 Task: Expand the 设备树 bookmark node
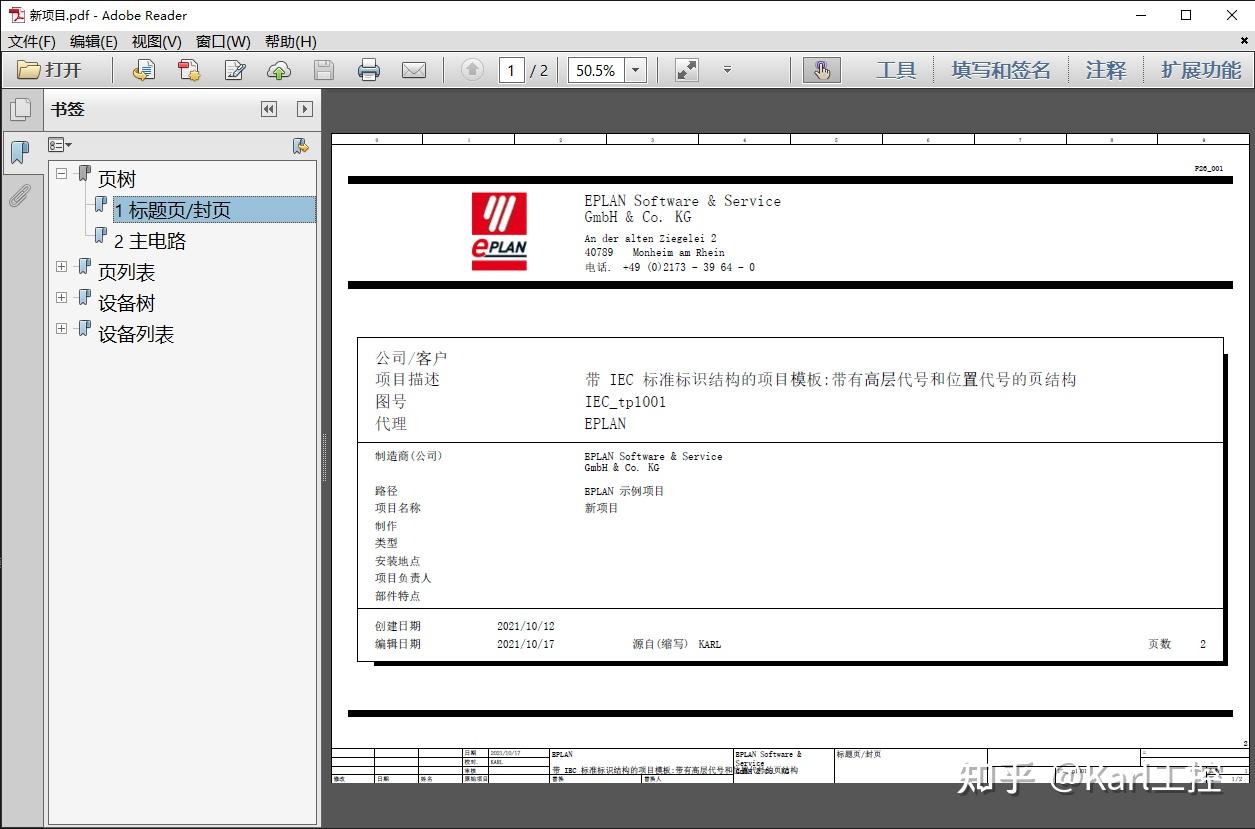(x=61, y=297)
